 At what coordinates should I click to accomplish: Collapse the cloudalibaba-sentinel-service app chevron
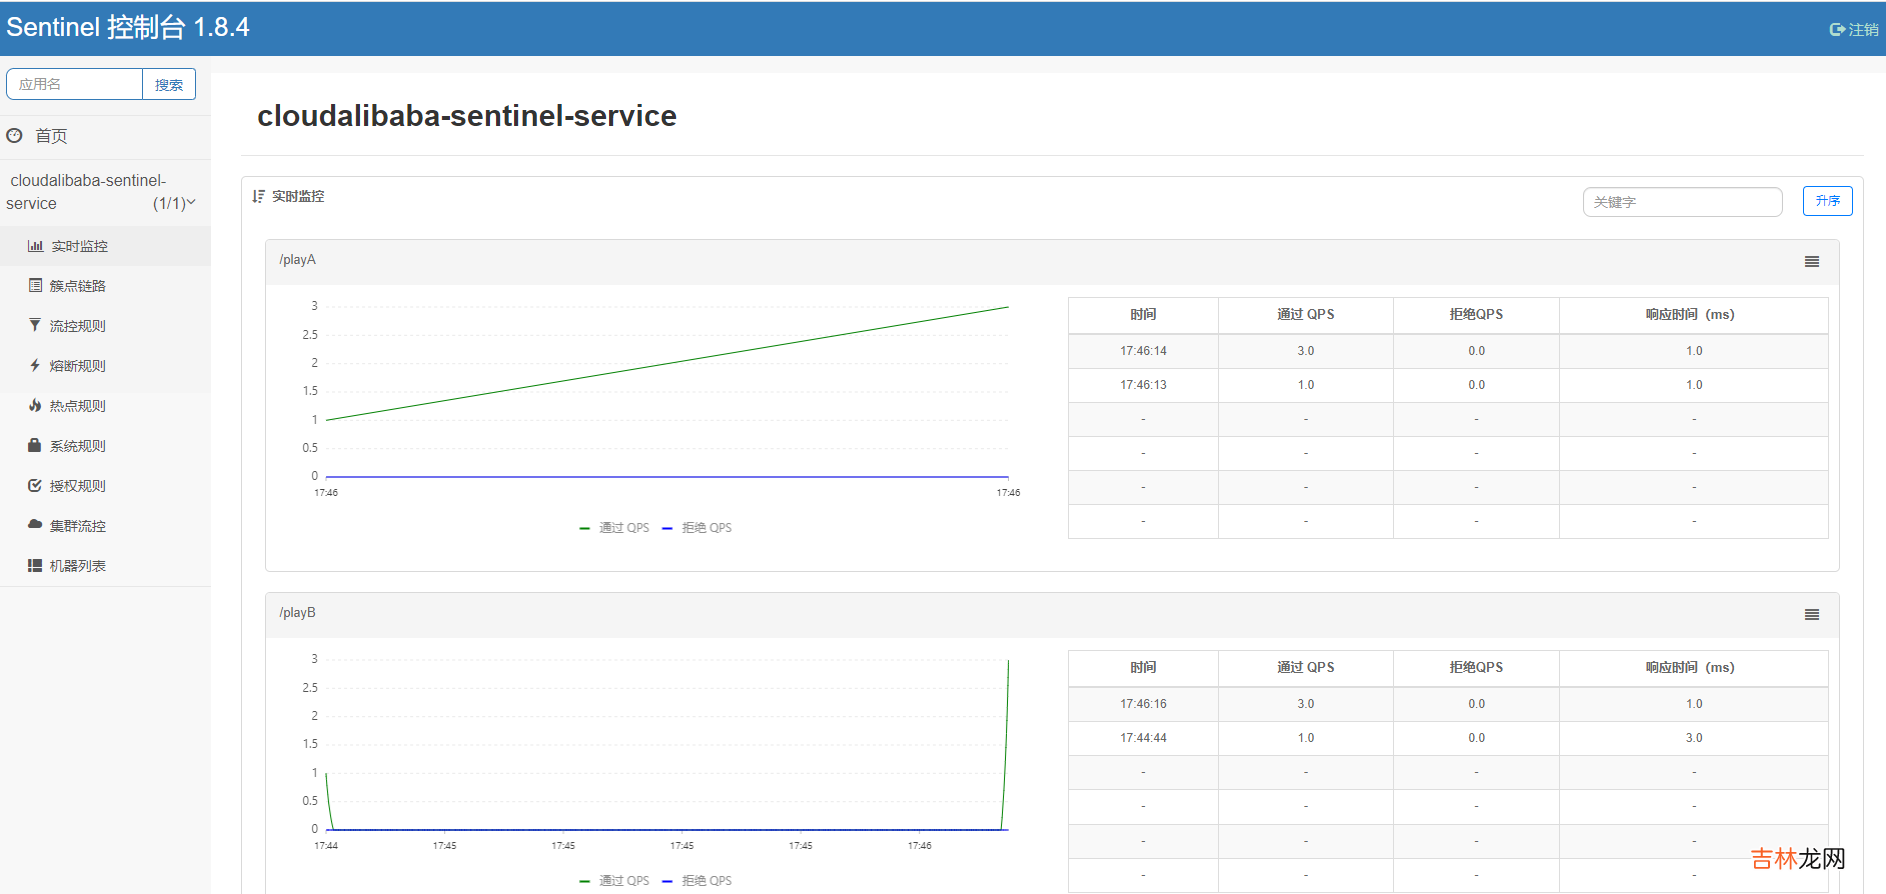(x=191, y=203)
